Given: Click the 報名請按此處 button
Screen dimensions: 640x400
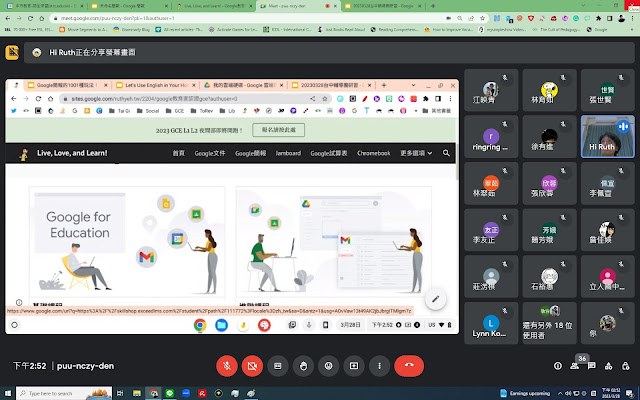Looking at the screenshot, I should [278, 130].
